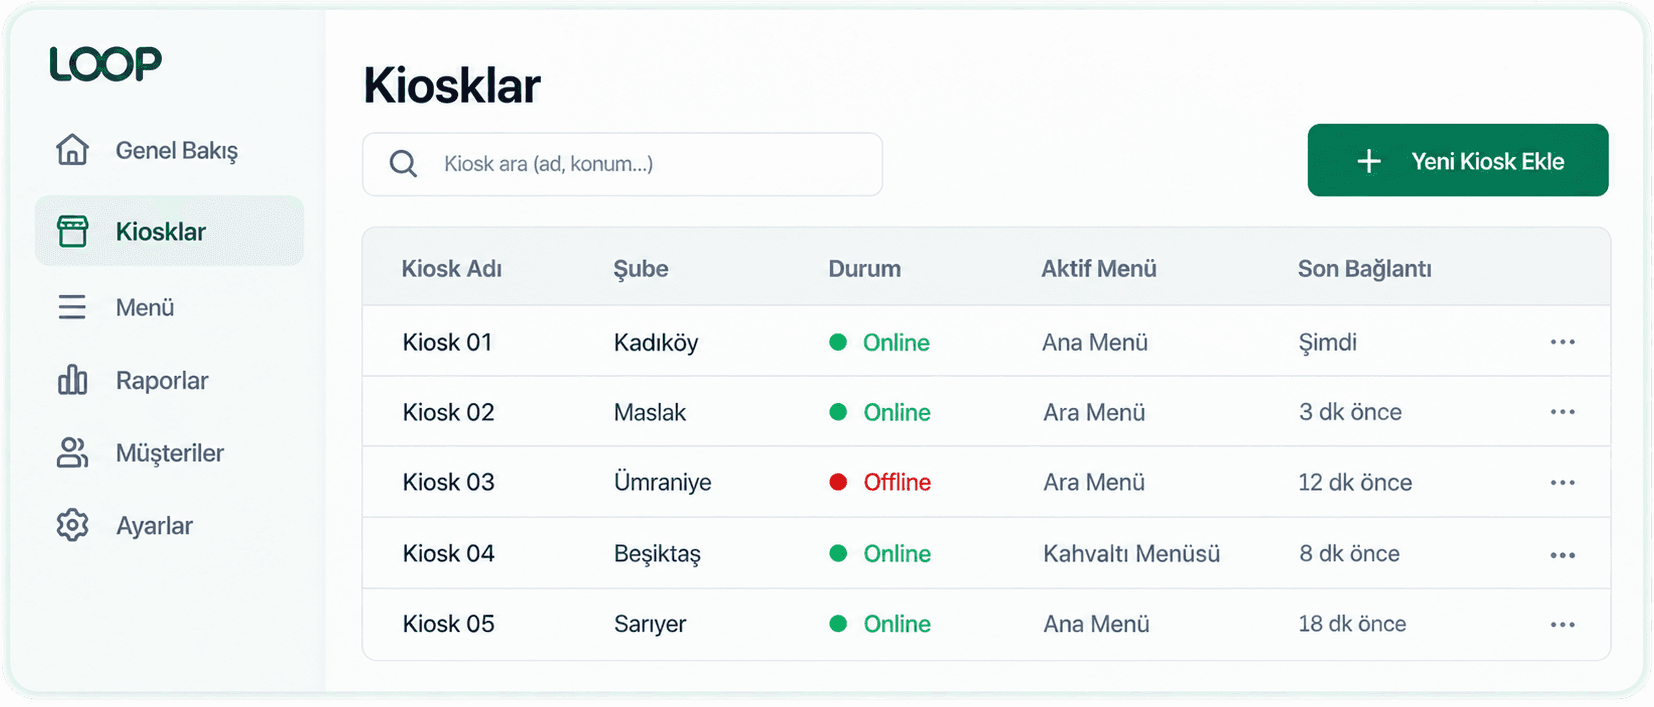Click the Şimdi last connection cell
This screenshot has height=707, width=1654.
coord(1327,343)
